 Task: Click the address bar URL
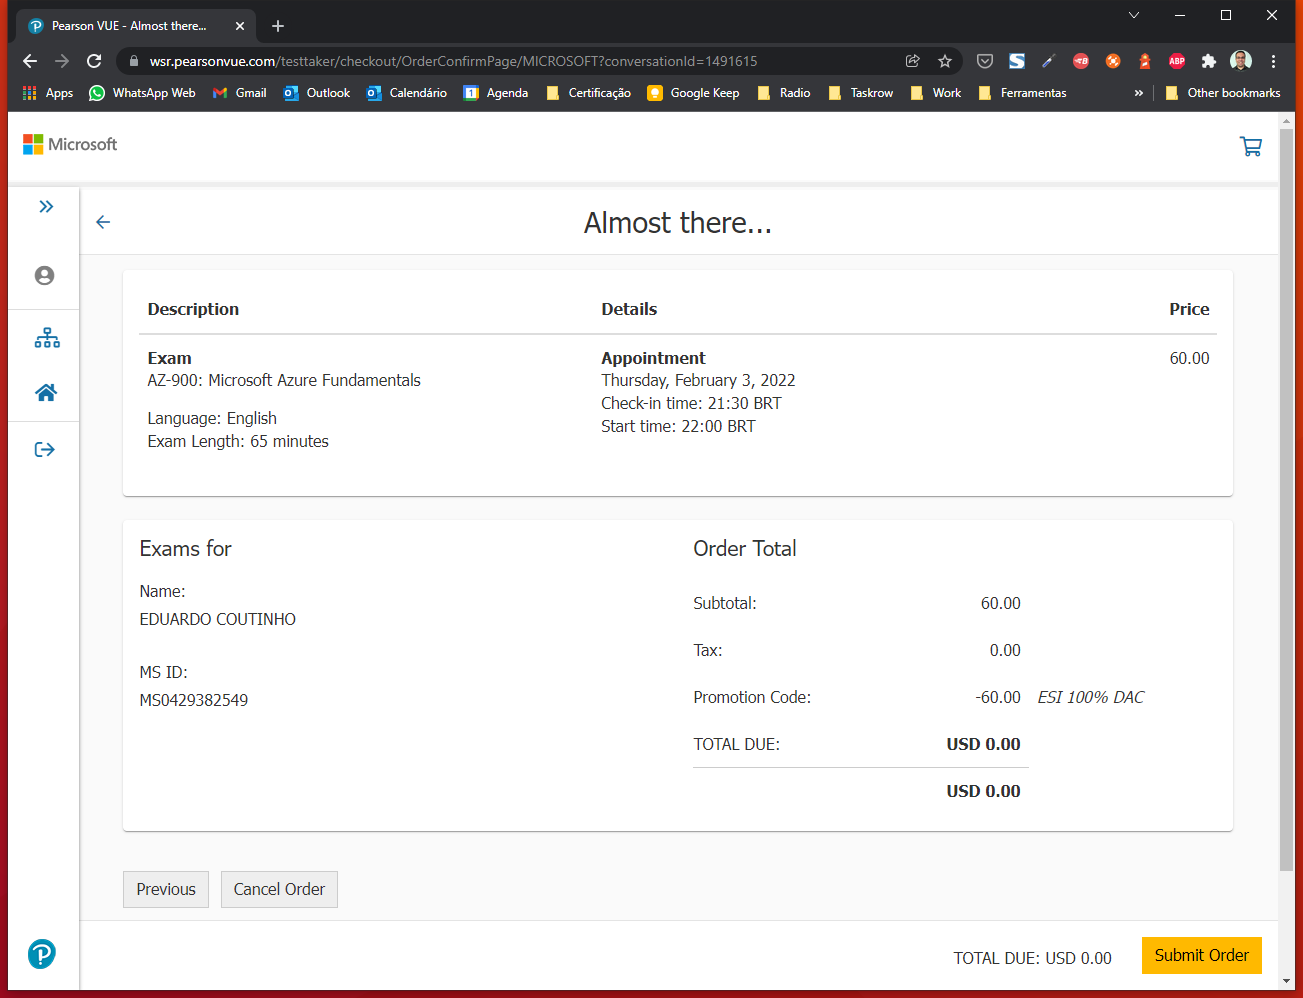(453, 61)
